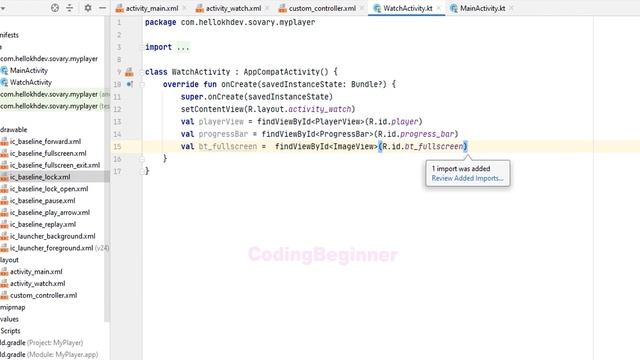Open MainActivity in project tree
The image size is (640, 360).
click(29, 71)
